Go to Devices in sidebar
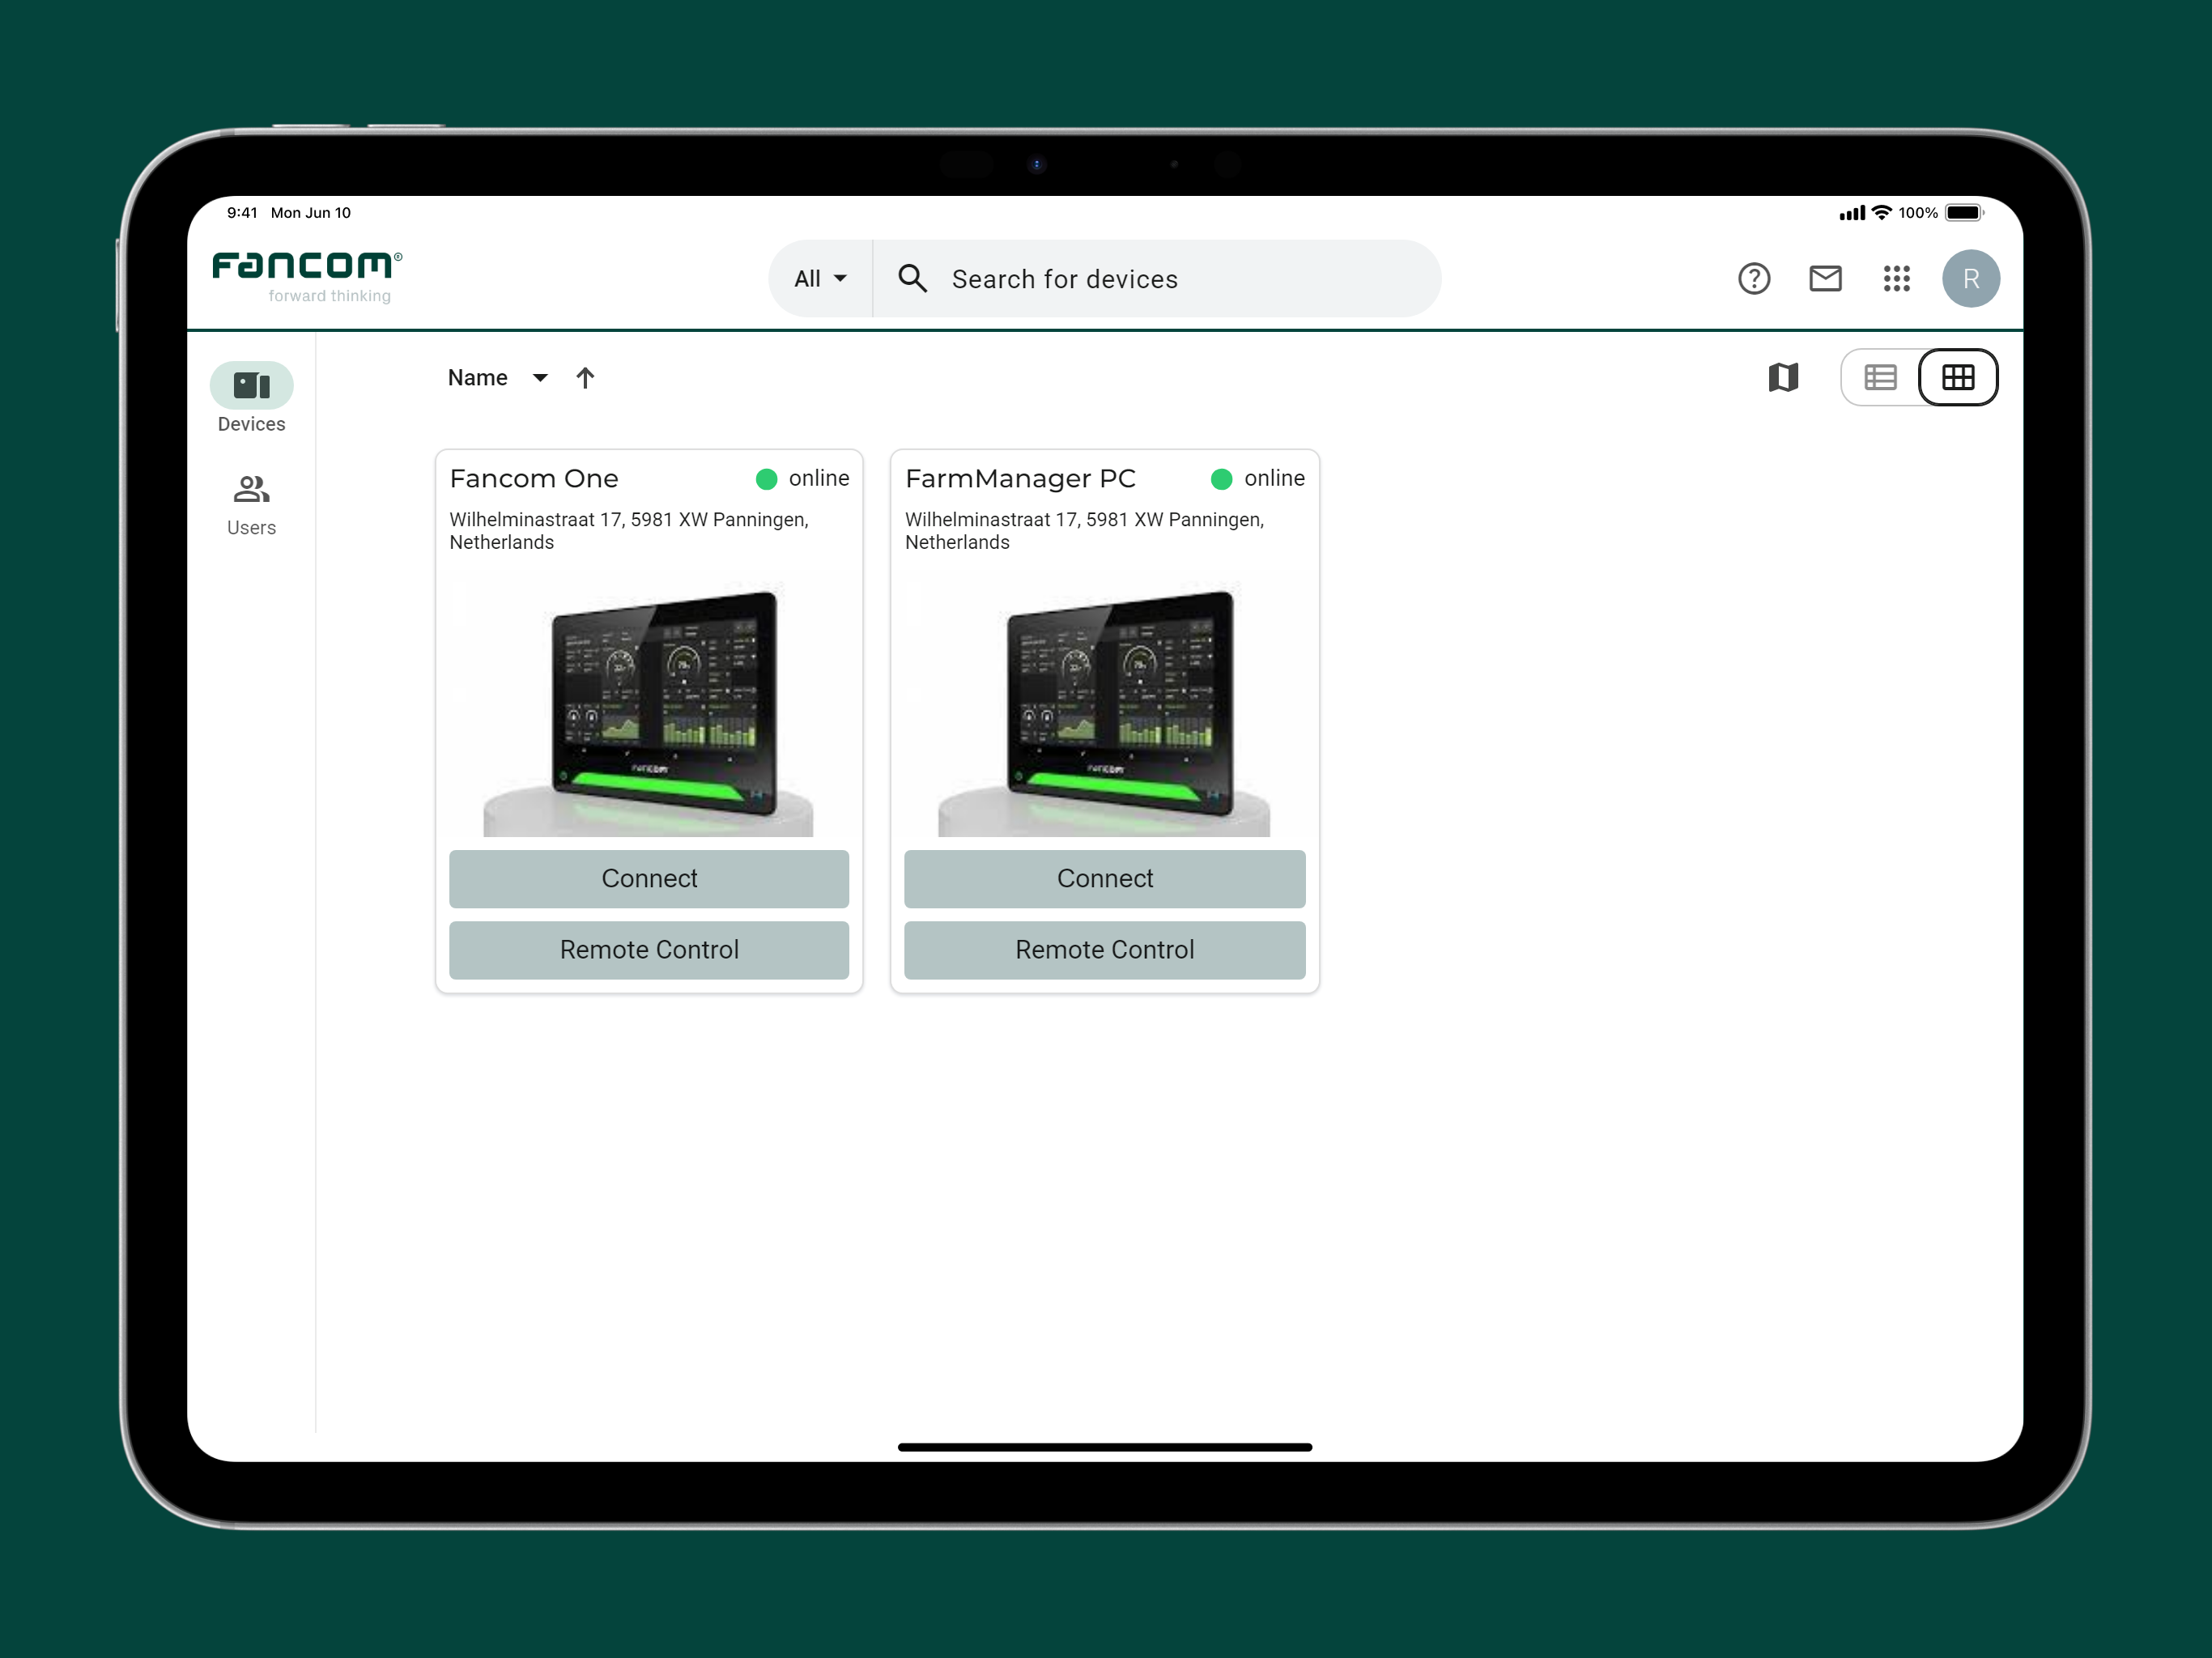 click(x=251, y=398)
